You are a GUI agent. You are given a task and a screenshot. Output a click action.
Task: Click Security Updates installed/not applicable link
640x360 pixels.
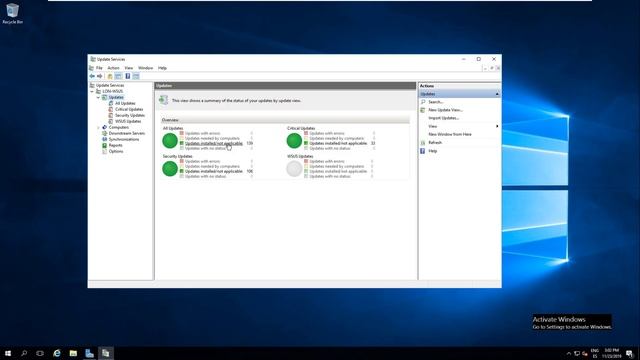point(213,171)
